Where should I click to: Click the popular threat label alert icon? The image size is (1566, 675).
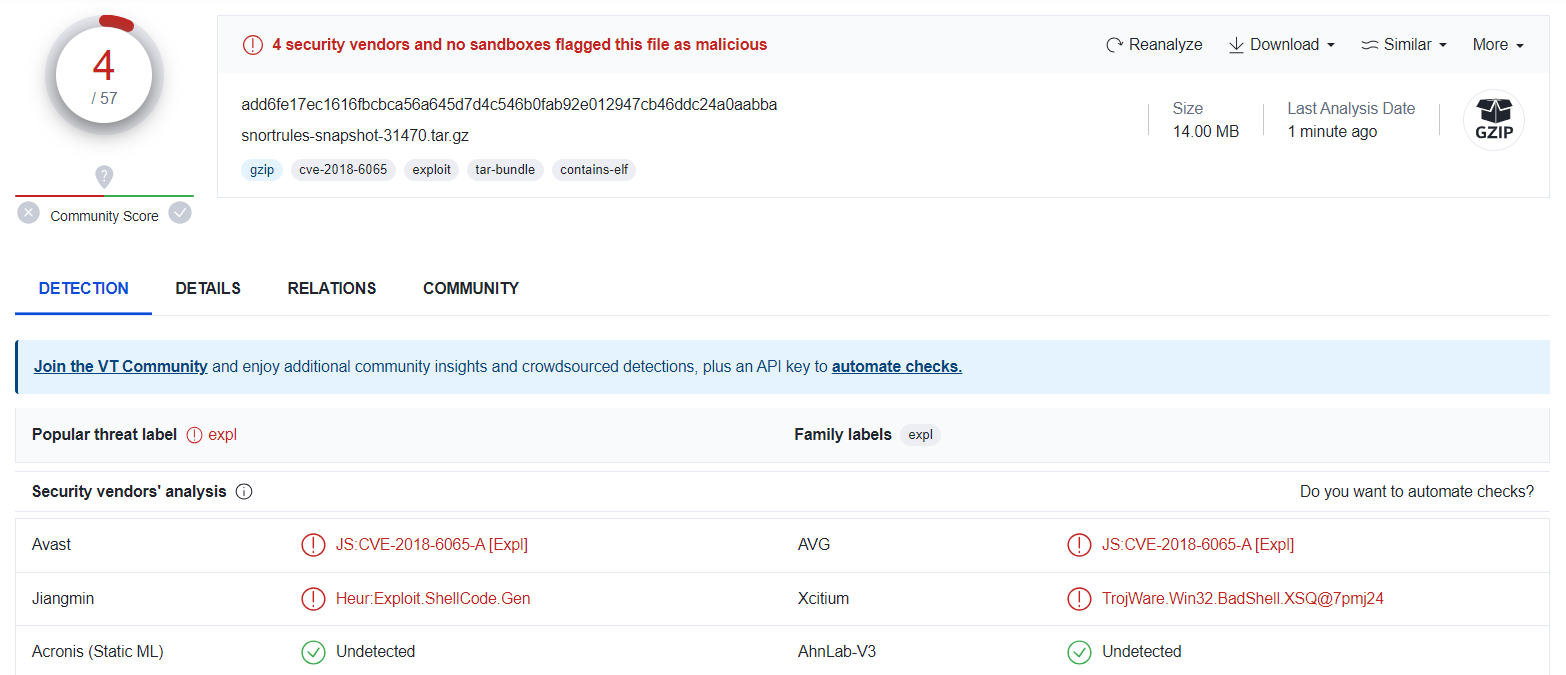[x=195, y=435]
